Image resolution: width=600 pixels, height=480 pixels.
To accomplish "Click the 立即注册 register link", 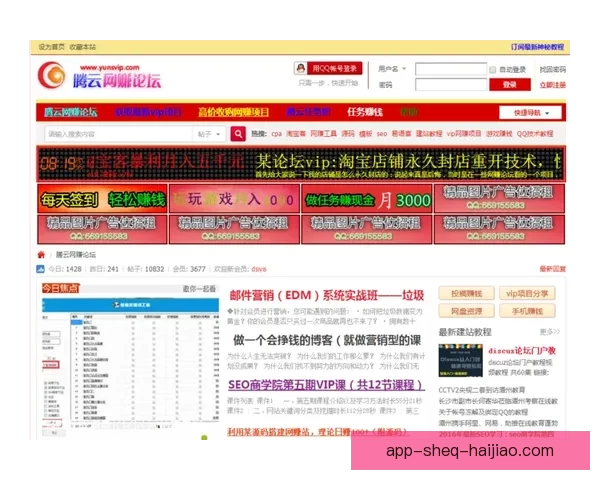I will pos(553,85).
